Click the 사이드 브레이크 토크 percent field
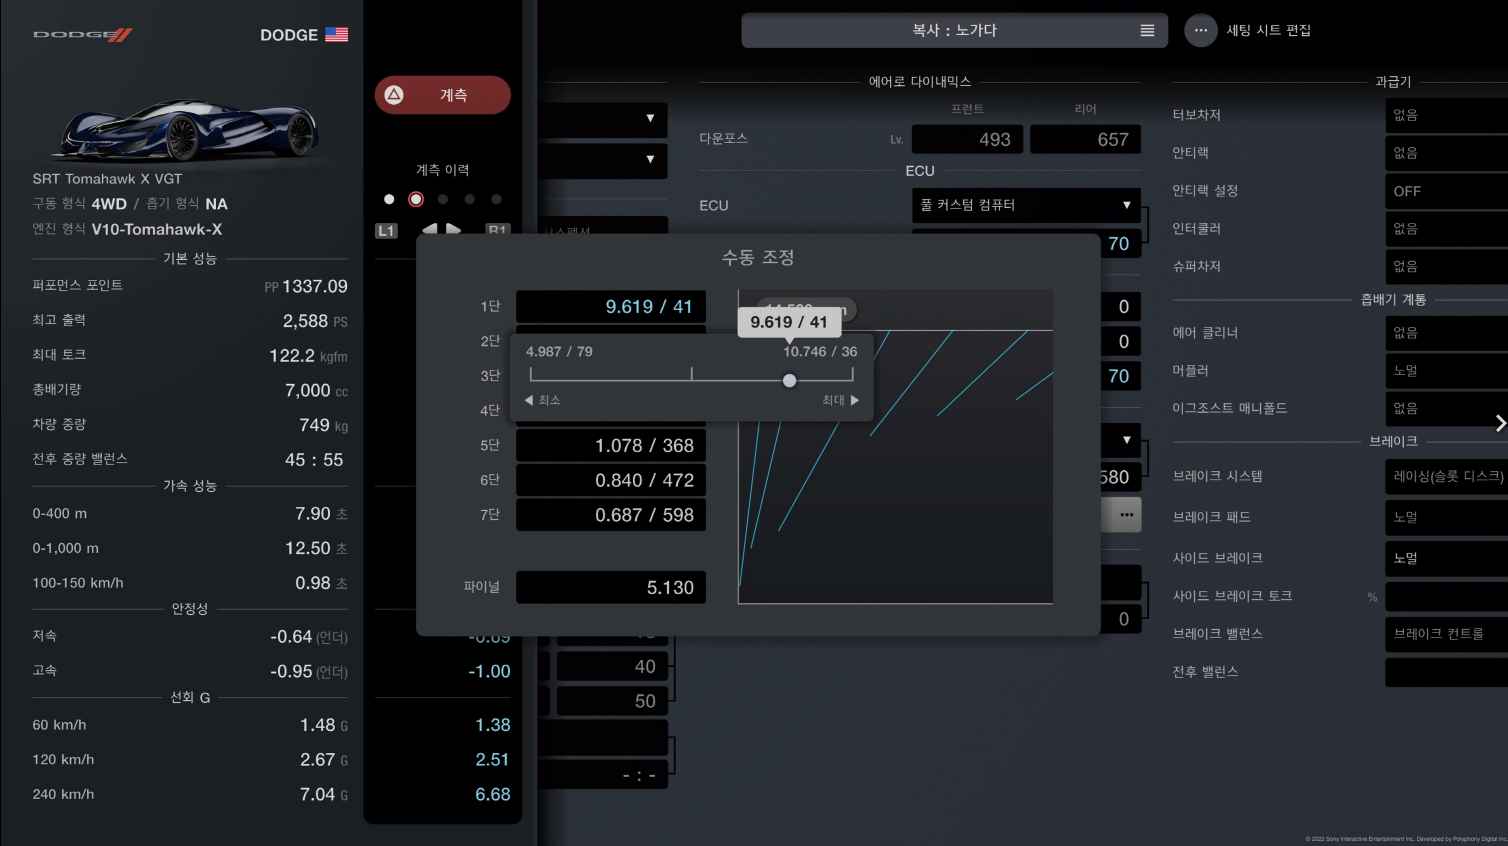The height and width of the screenshot is (846, 1508). (x=1446, y=596)
